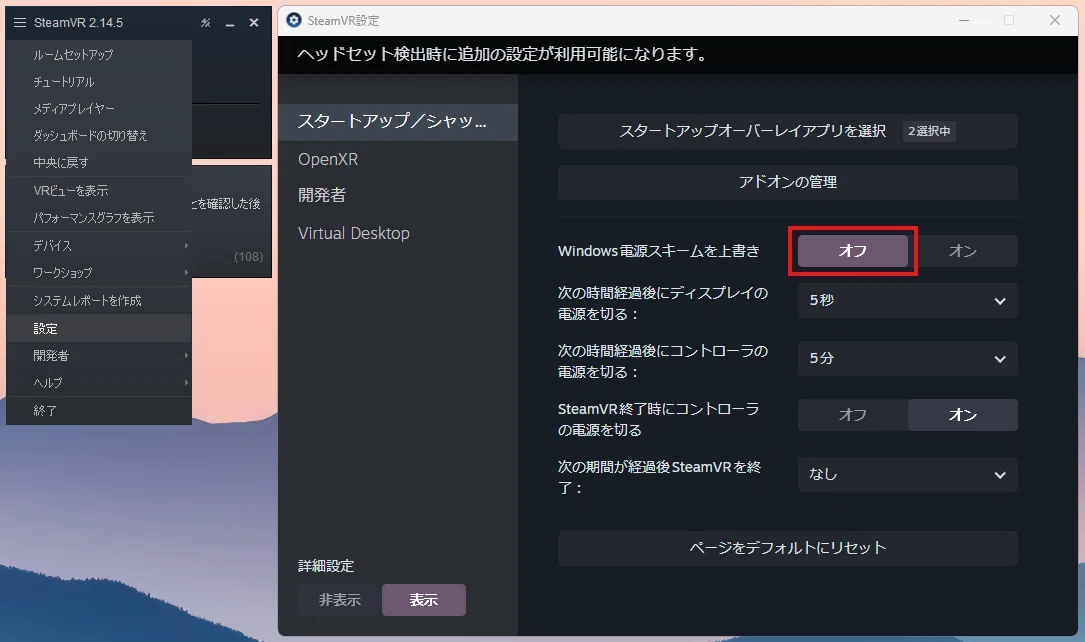The height and width of the screenshot is (642, 1085).
Task: Open the display power-off time dropdown (5秒)
Action: click(908, 300)
